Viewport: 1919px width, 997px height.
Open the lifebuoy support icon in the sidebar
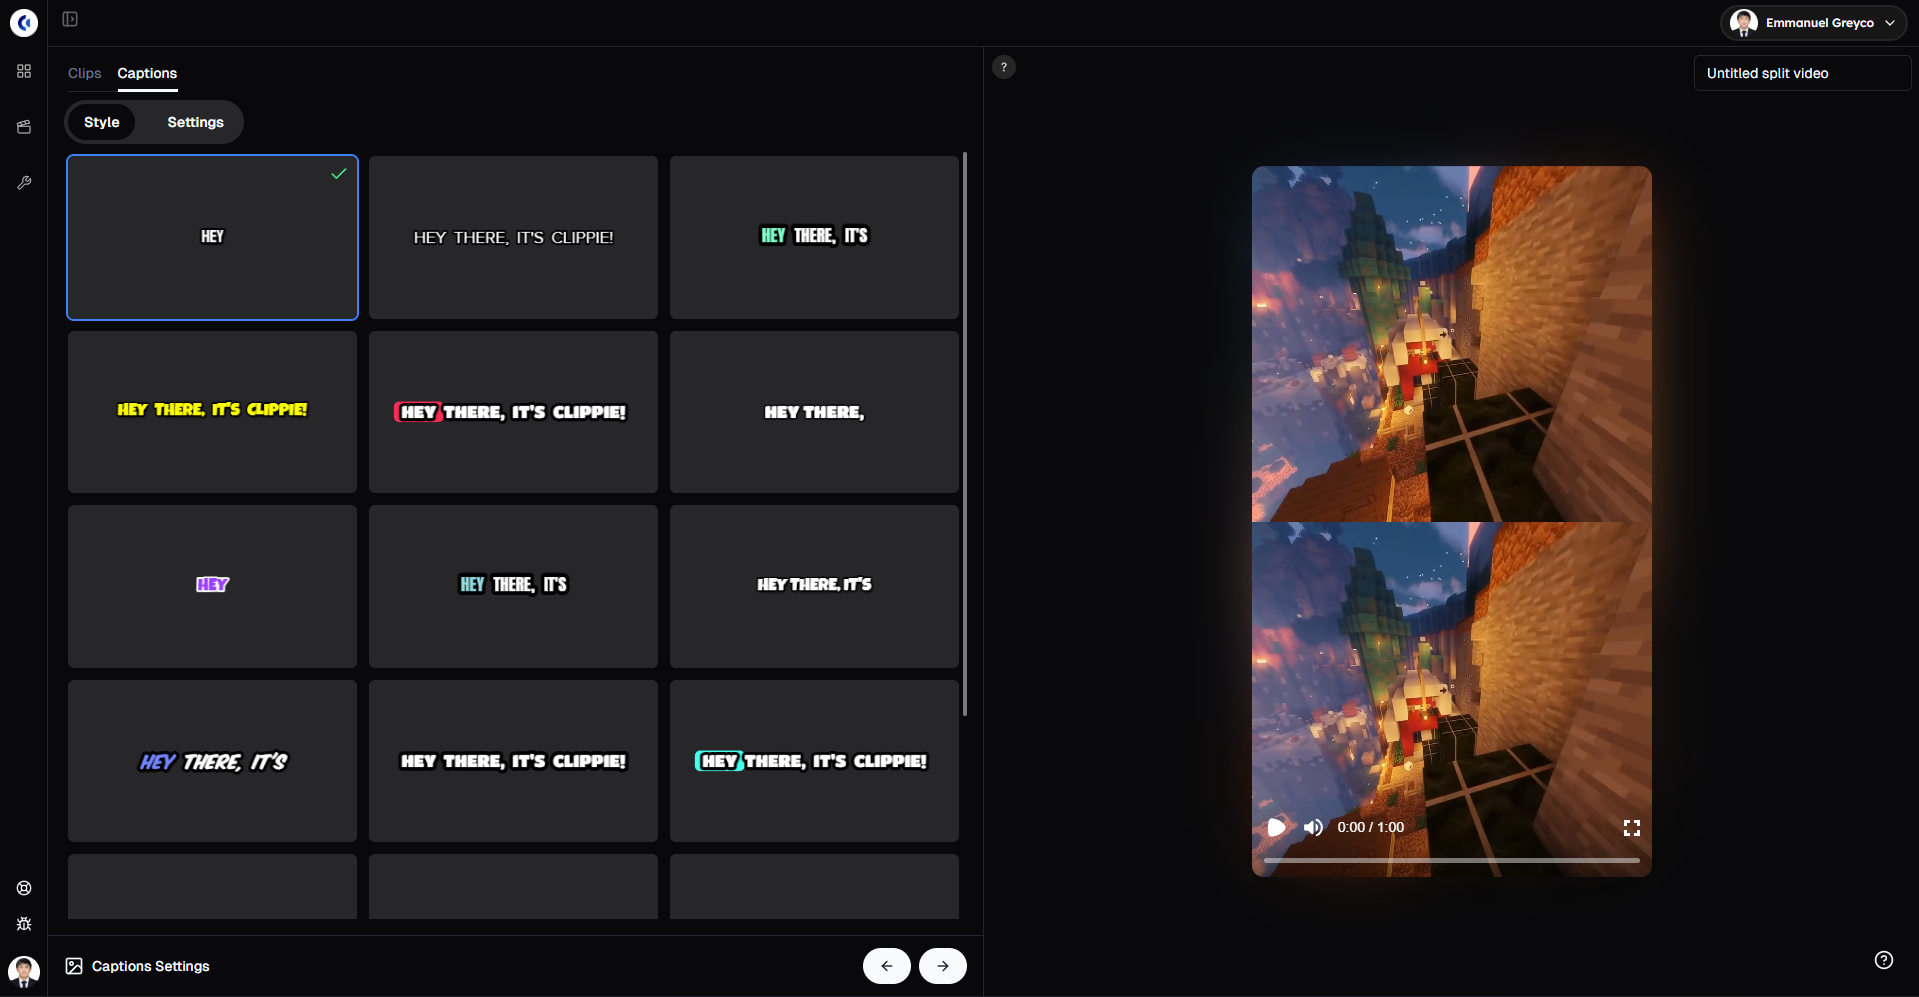click(x=24, y=888)
